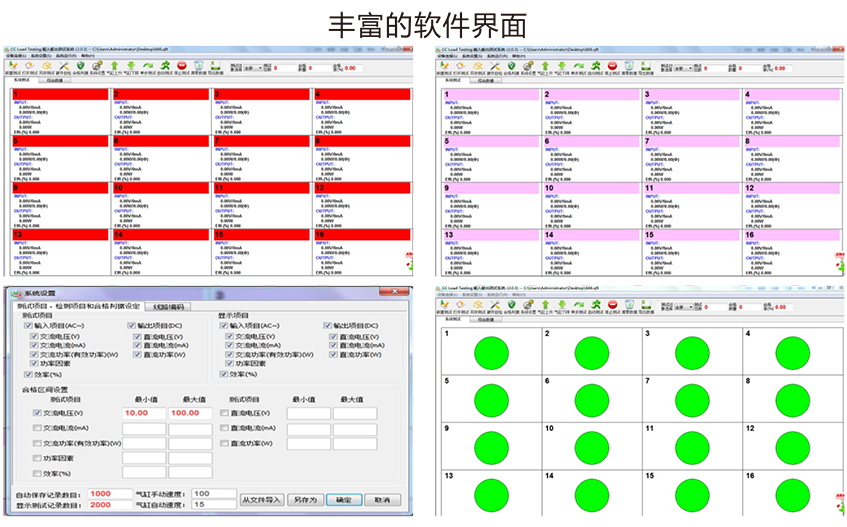Click 导出数据 Excel icon in red-panel window
This screenshot has height=527, width=847.
click(x=215, y=66)
